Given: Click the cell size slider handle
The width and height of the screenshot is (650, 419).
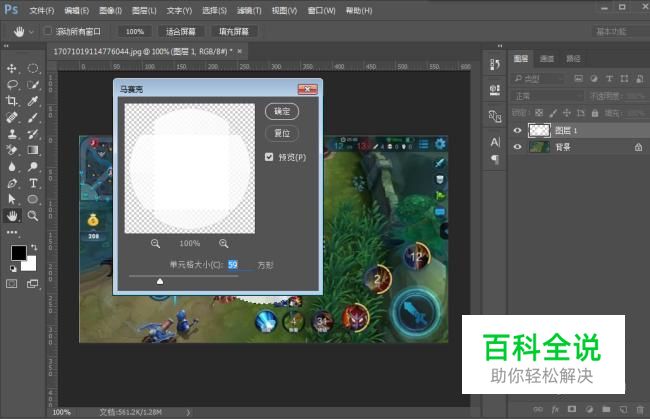Looking at the screenshot, I should pos(160,281).
